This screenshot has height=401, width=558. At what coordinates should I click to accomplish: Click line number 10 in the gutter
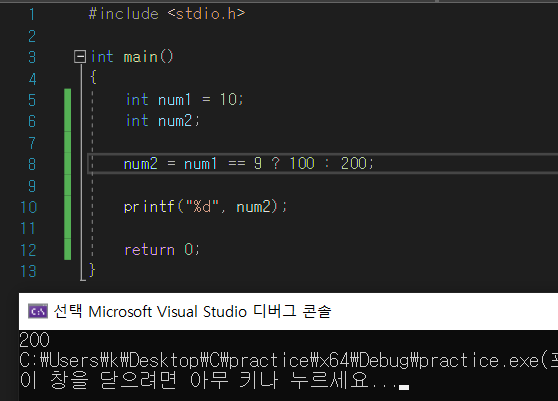click(28, 207)
